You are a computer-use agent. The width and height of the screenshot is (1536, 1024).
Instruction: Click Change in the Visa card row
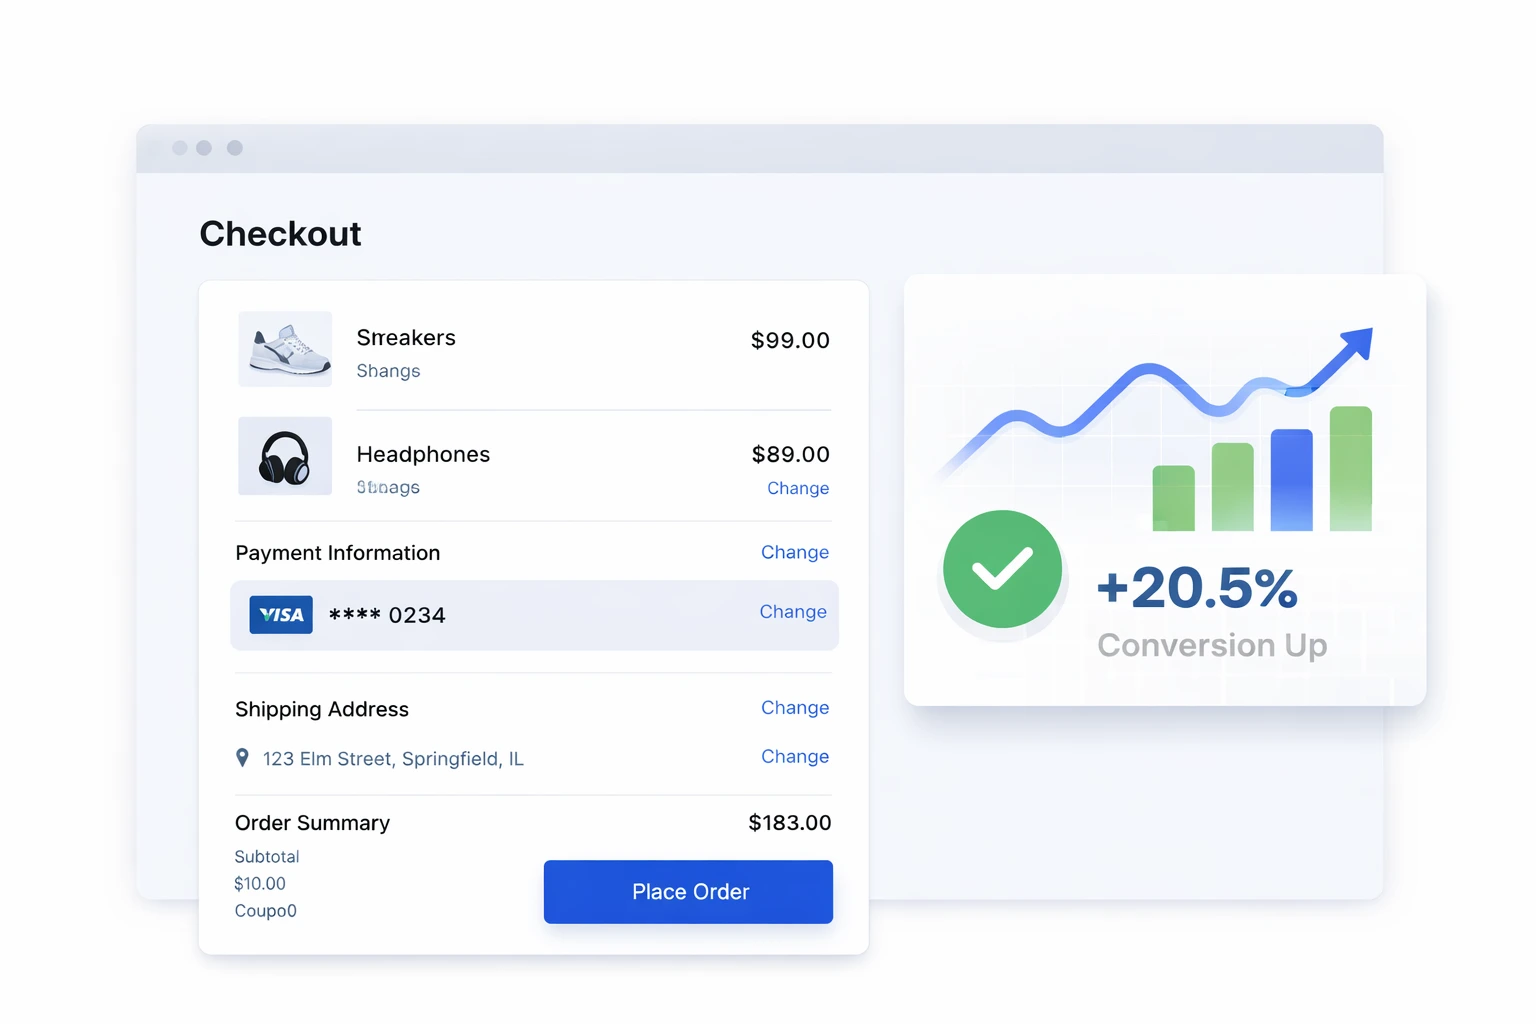793,612
